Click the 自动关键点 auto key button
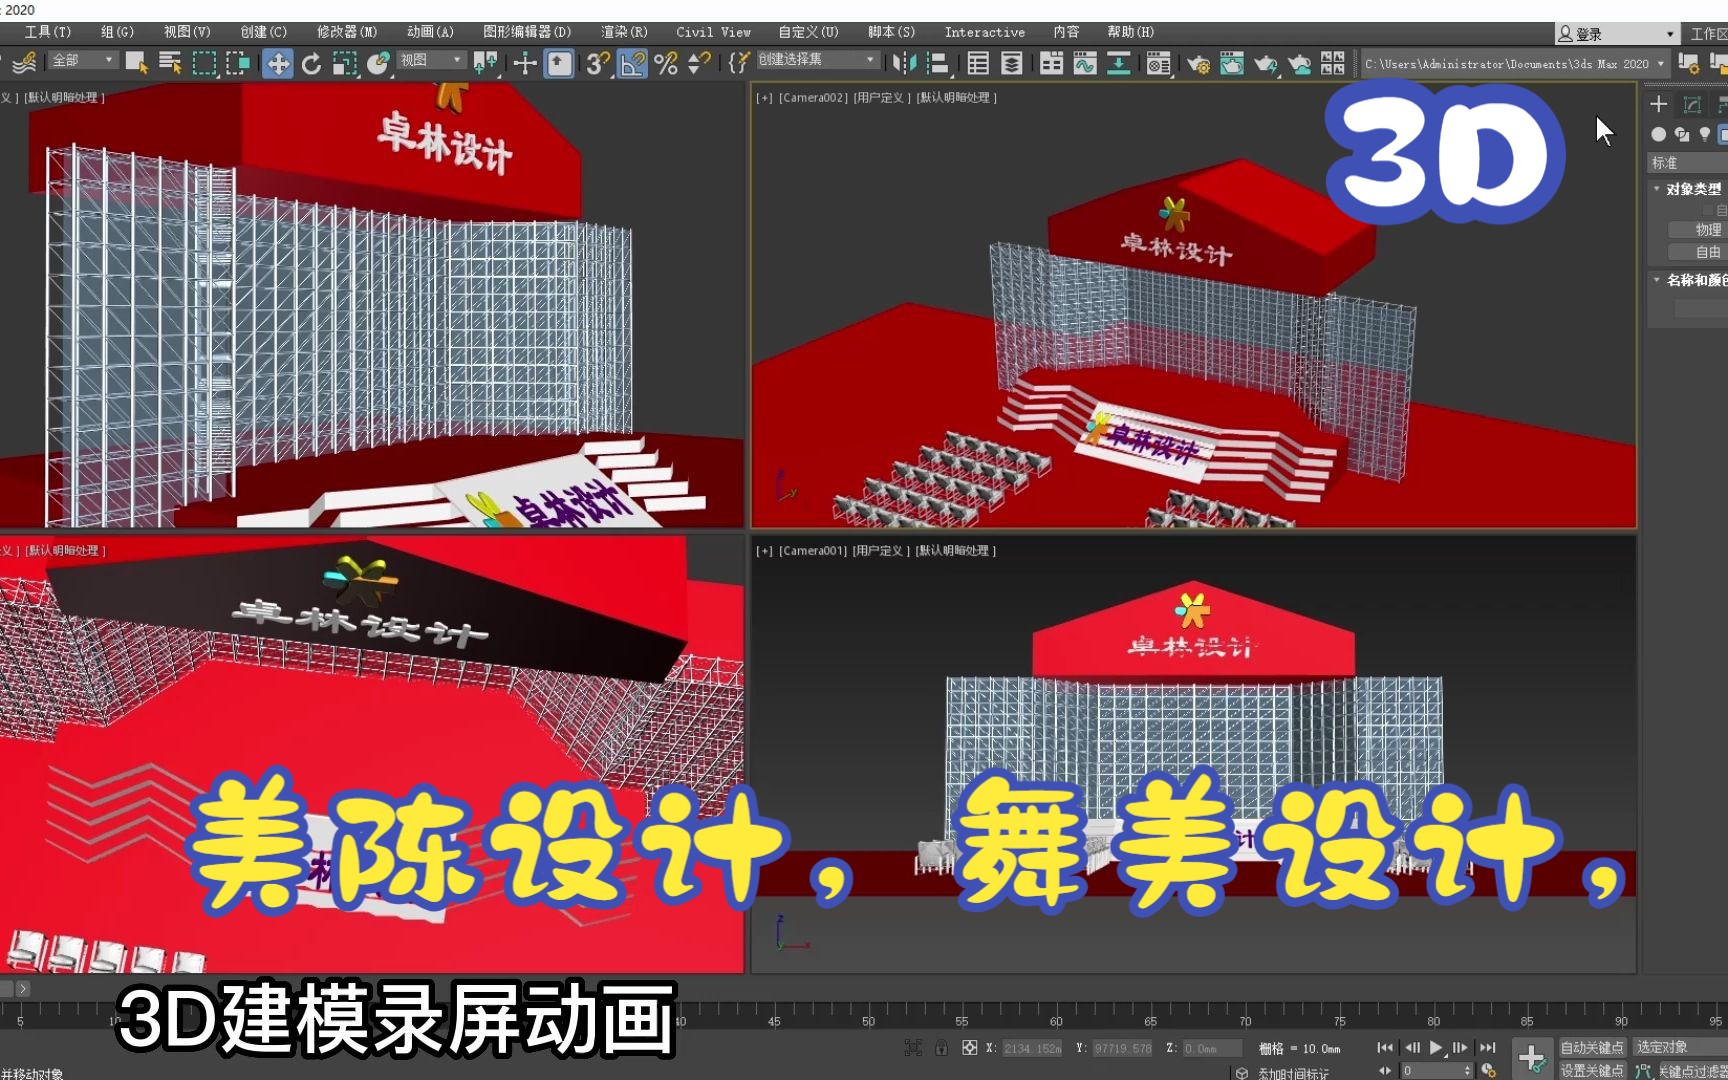Screen dimensions: 1728x1080 tap(1592, 1047)
